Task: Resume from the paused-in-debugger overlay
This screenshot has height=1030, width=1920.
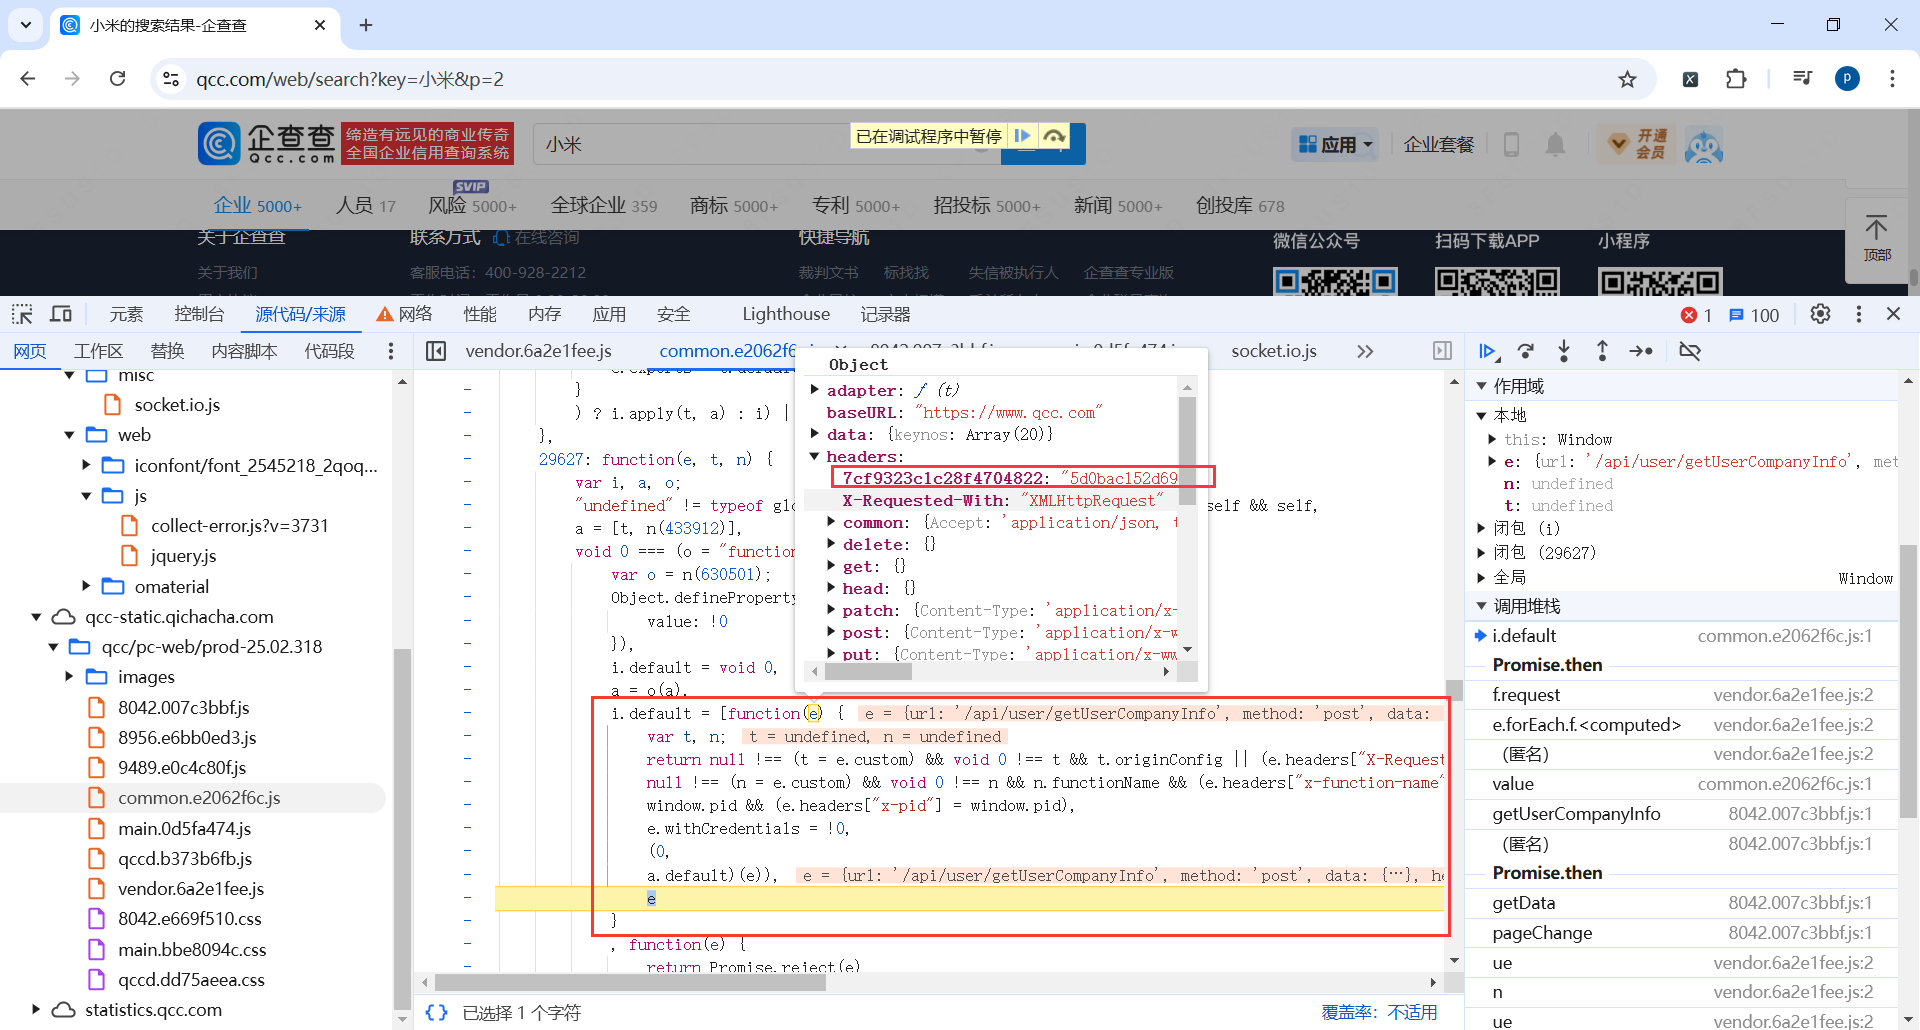Action: tap(1022, 136)
